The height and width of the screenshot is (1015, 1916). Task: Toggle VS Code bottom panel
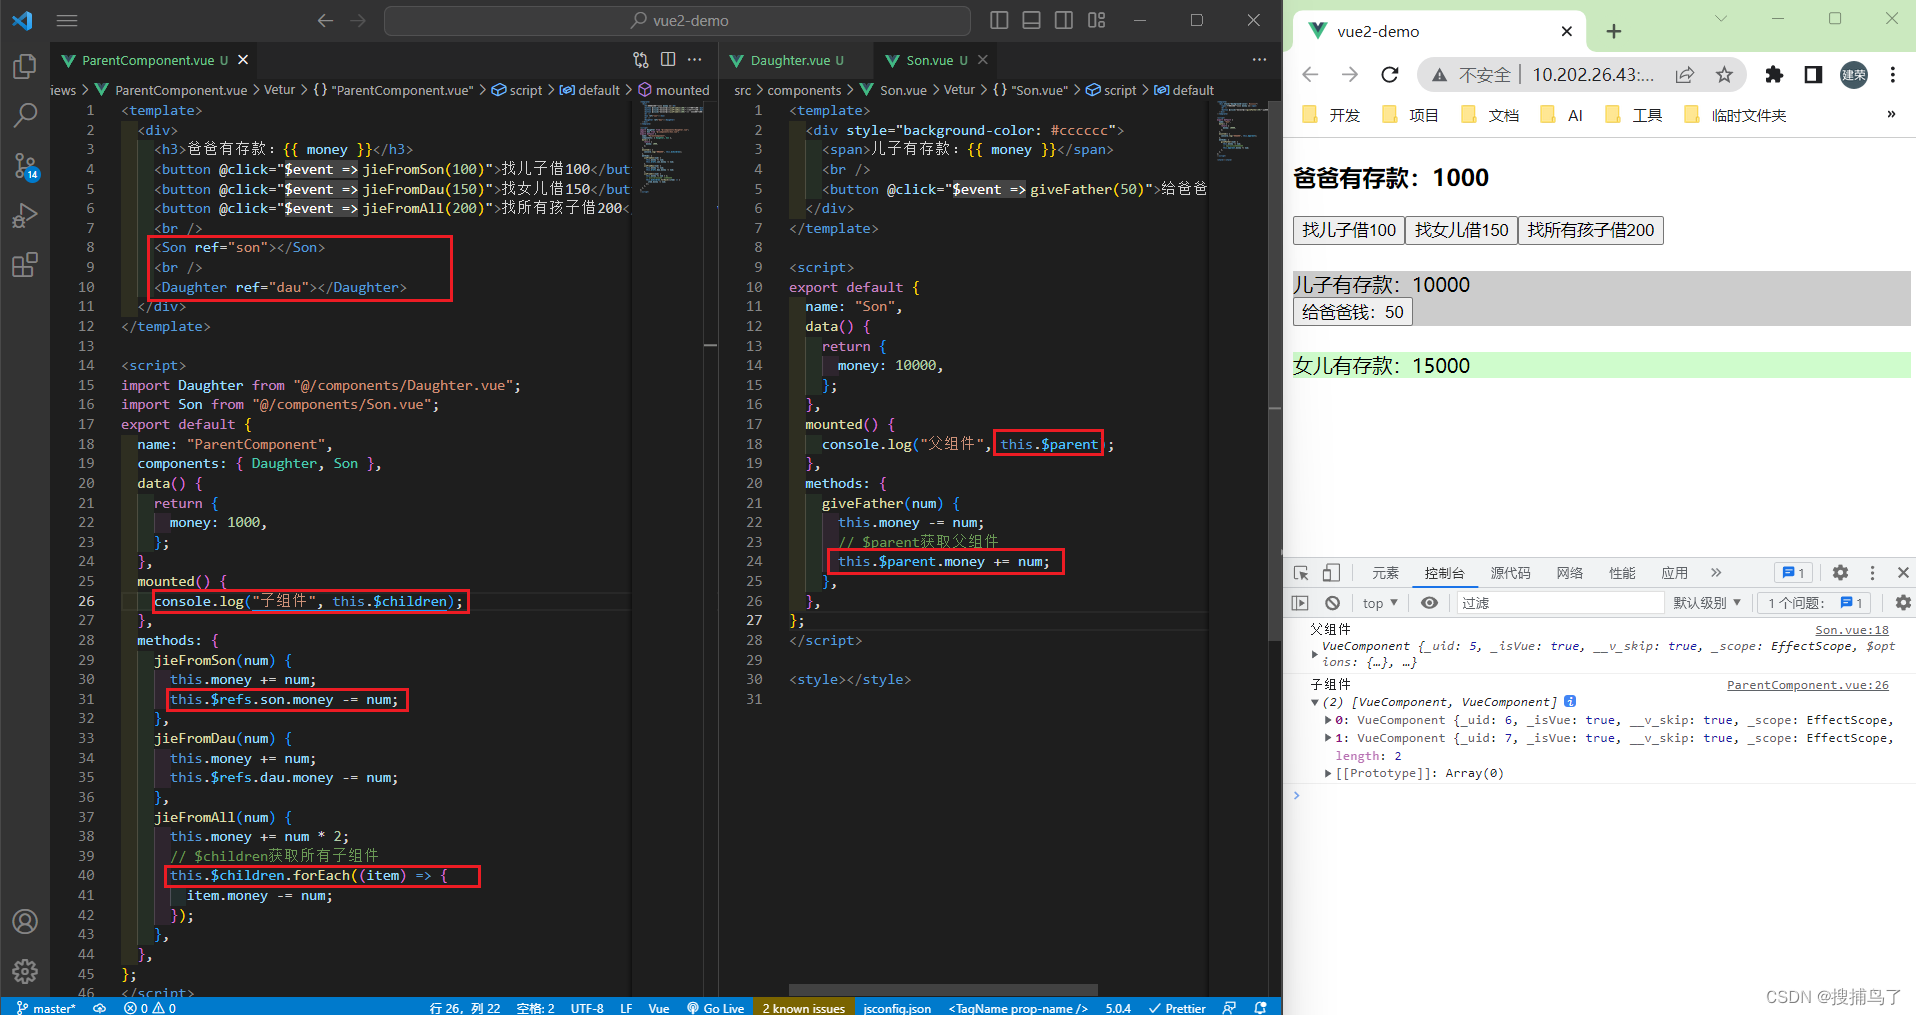tap(1032, 20)
